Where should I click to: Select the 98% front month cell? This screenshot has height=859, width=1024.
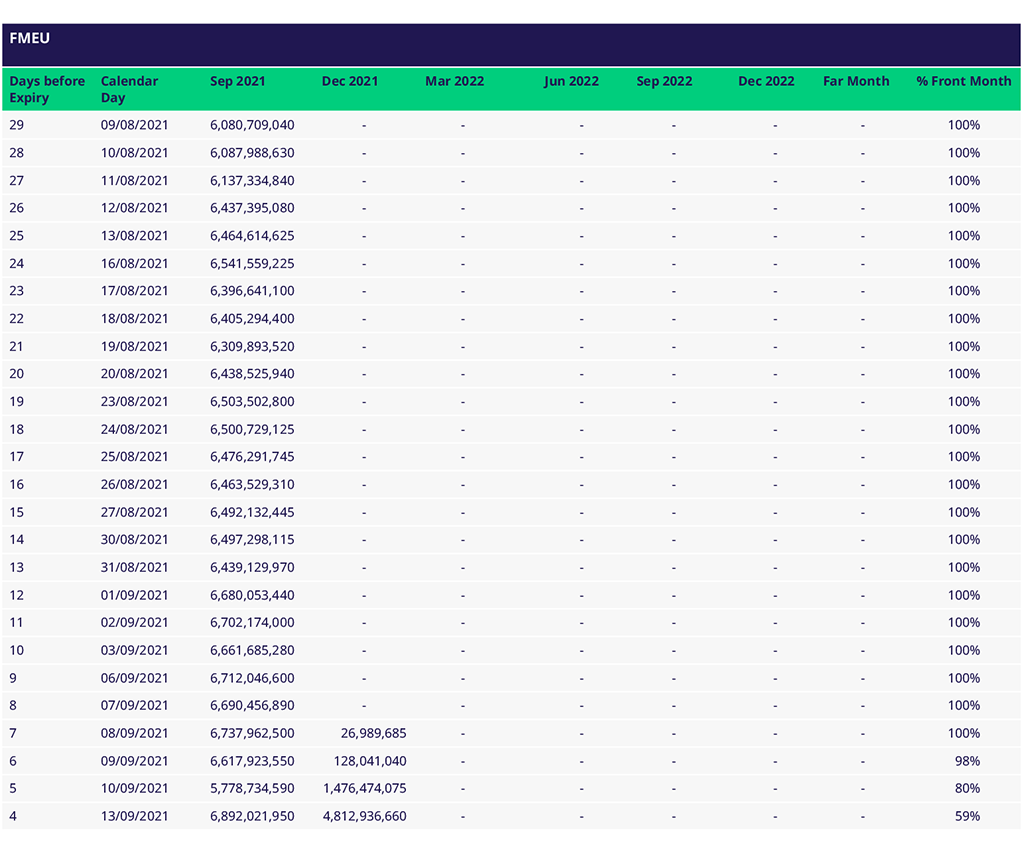pyautogui.click(x=967, y=761)
